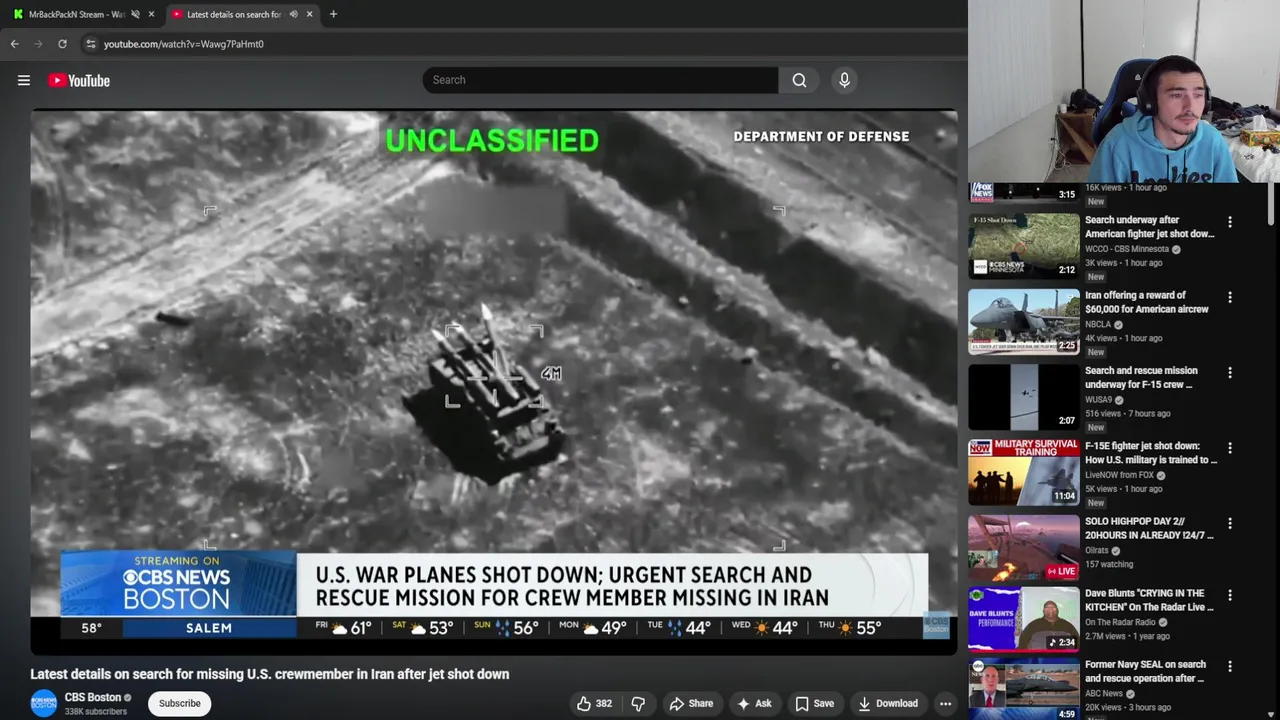
Task: Open the WUSA9 search and rescue thumbnail
Action: click(x=1024, y=397)
